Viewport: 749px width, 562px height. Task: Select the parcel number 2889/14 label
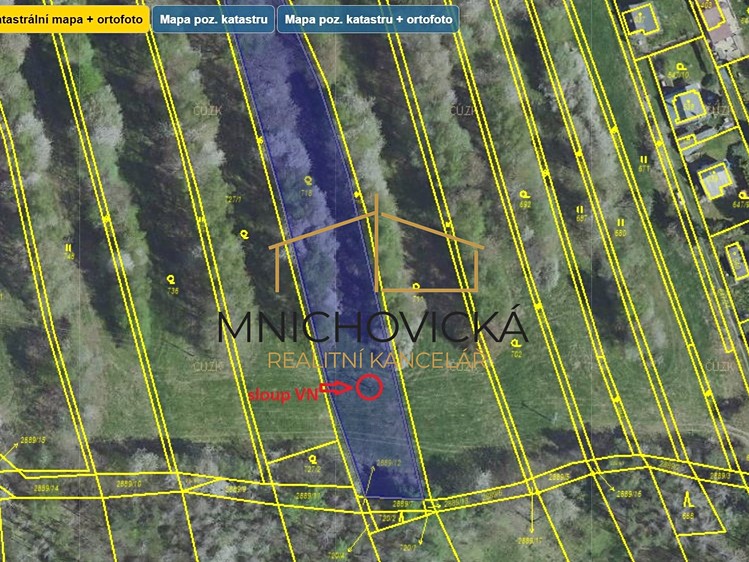(x=46, y=488)
